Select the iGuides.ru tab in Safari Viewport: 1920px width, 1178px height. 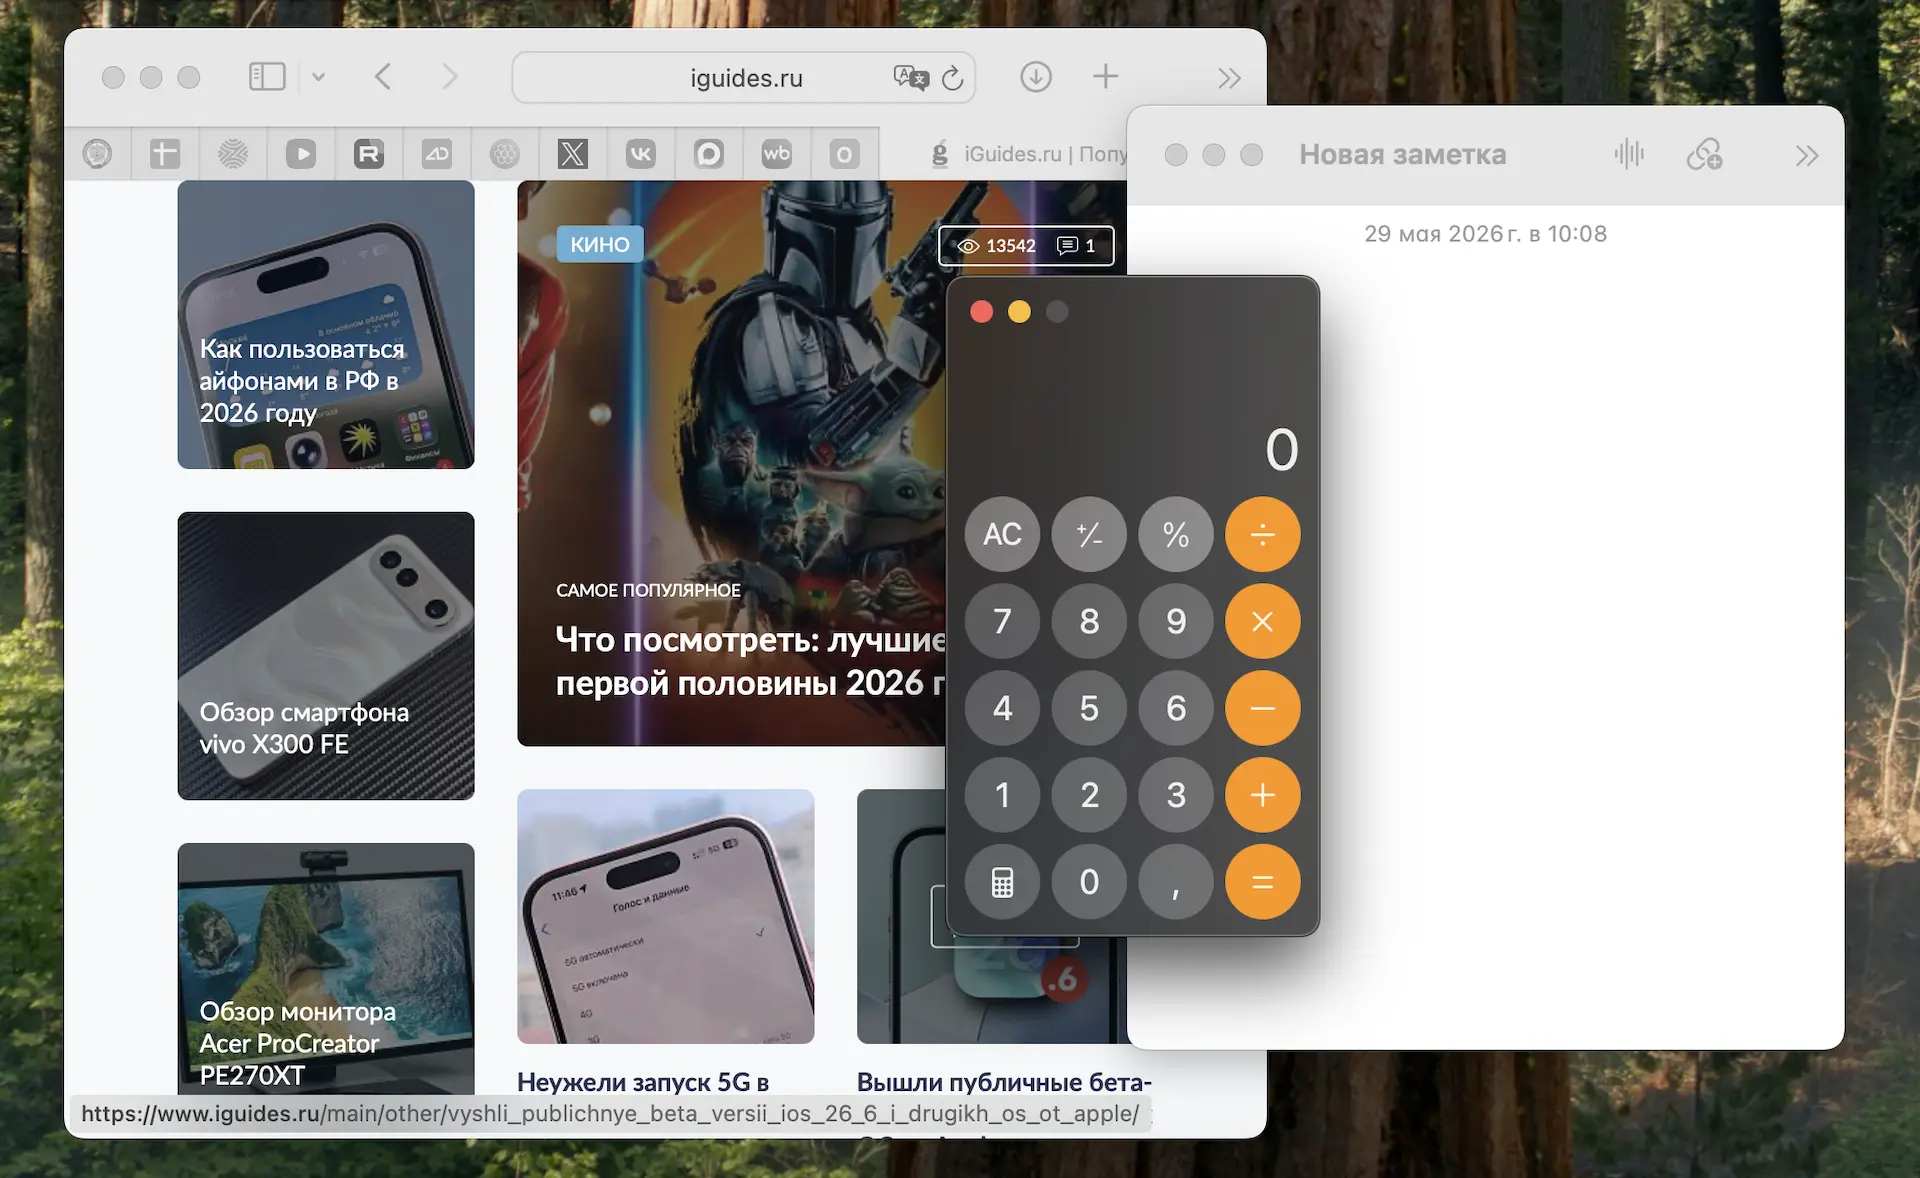pyautogui.click(x=1004, y=154)
